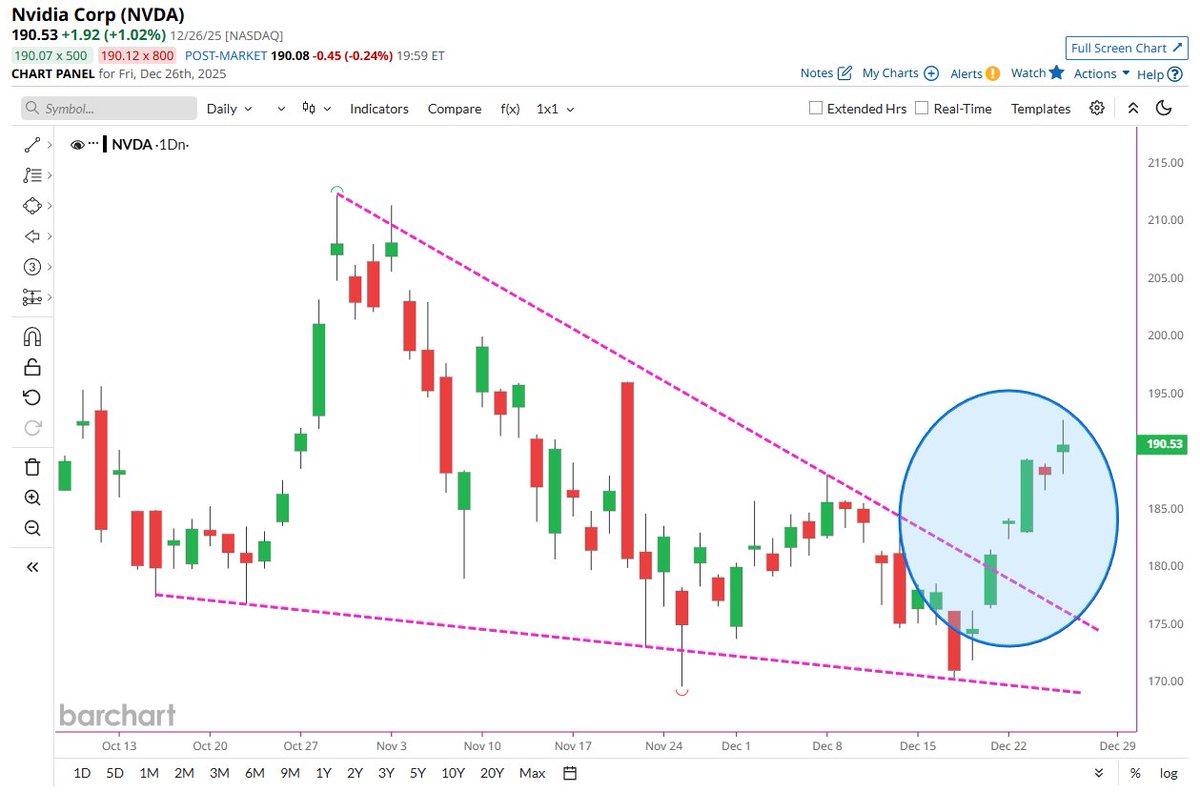Set range to 9M
This screenshot has height=792, width=1200.
[x=290, y=773]
